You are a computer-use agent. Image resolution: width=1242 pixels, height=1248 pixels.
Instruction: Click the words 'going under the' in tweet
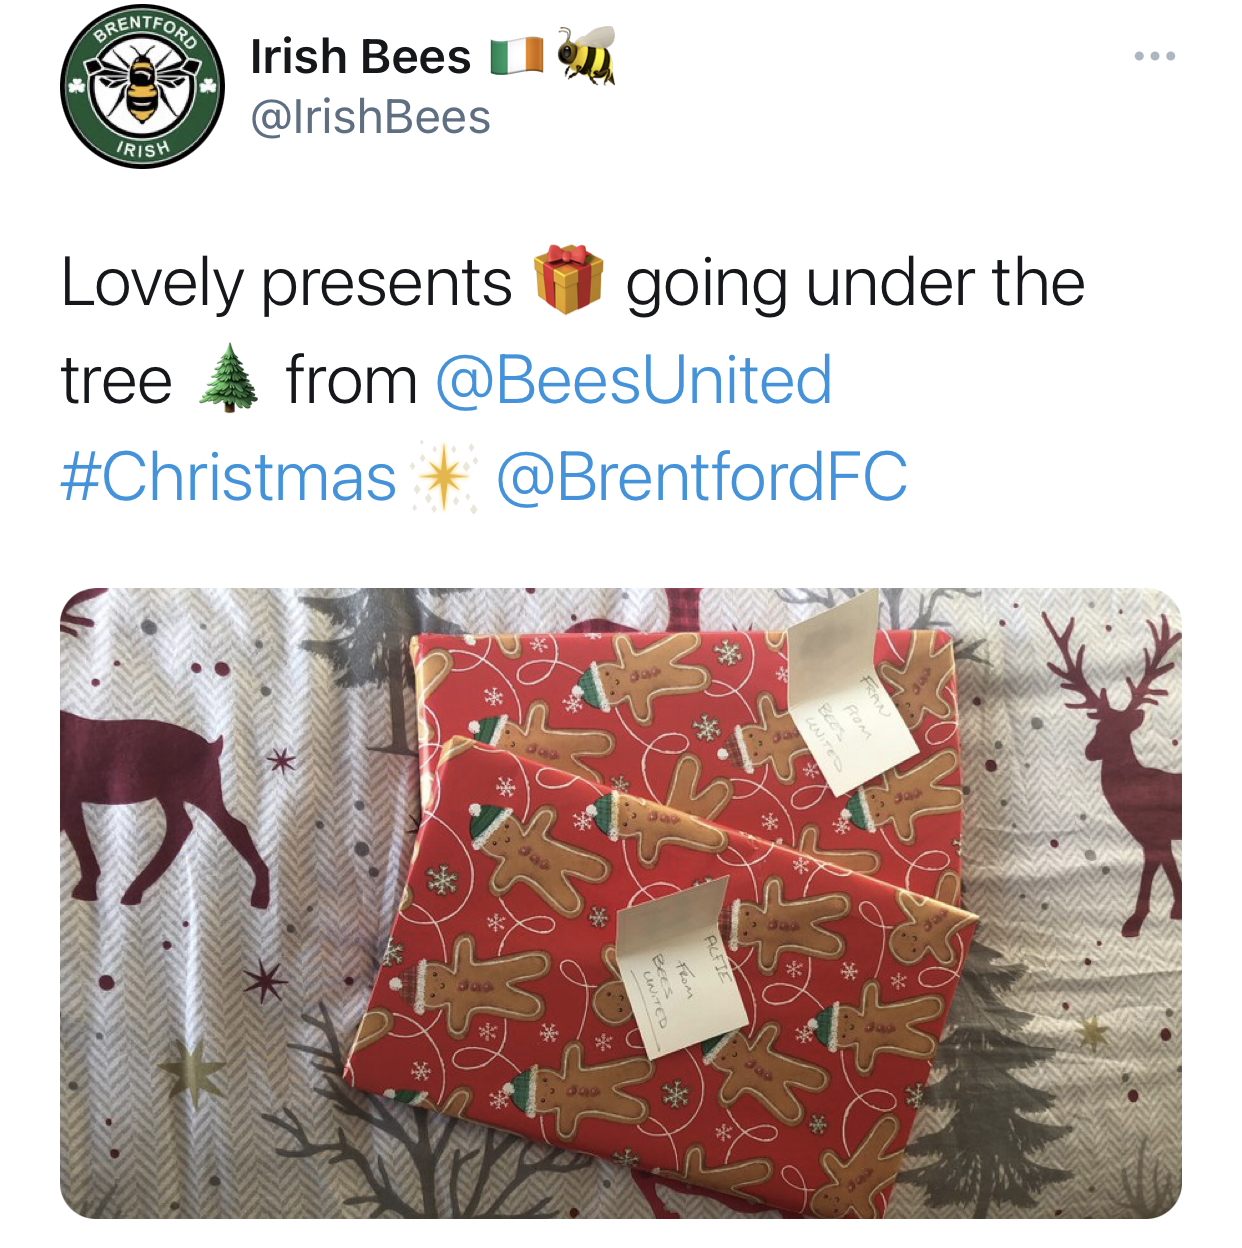pyautogui.click(x=856, y=283)
